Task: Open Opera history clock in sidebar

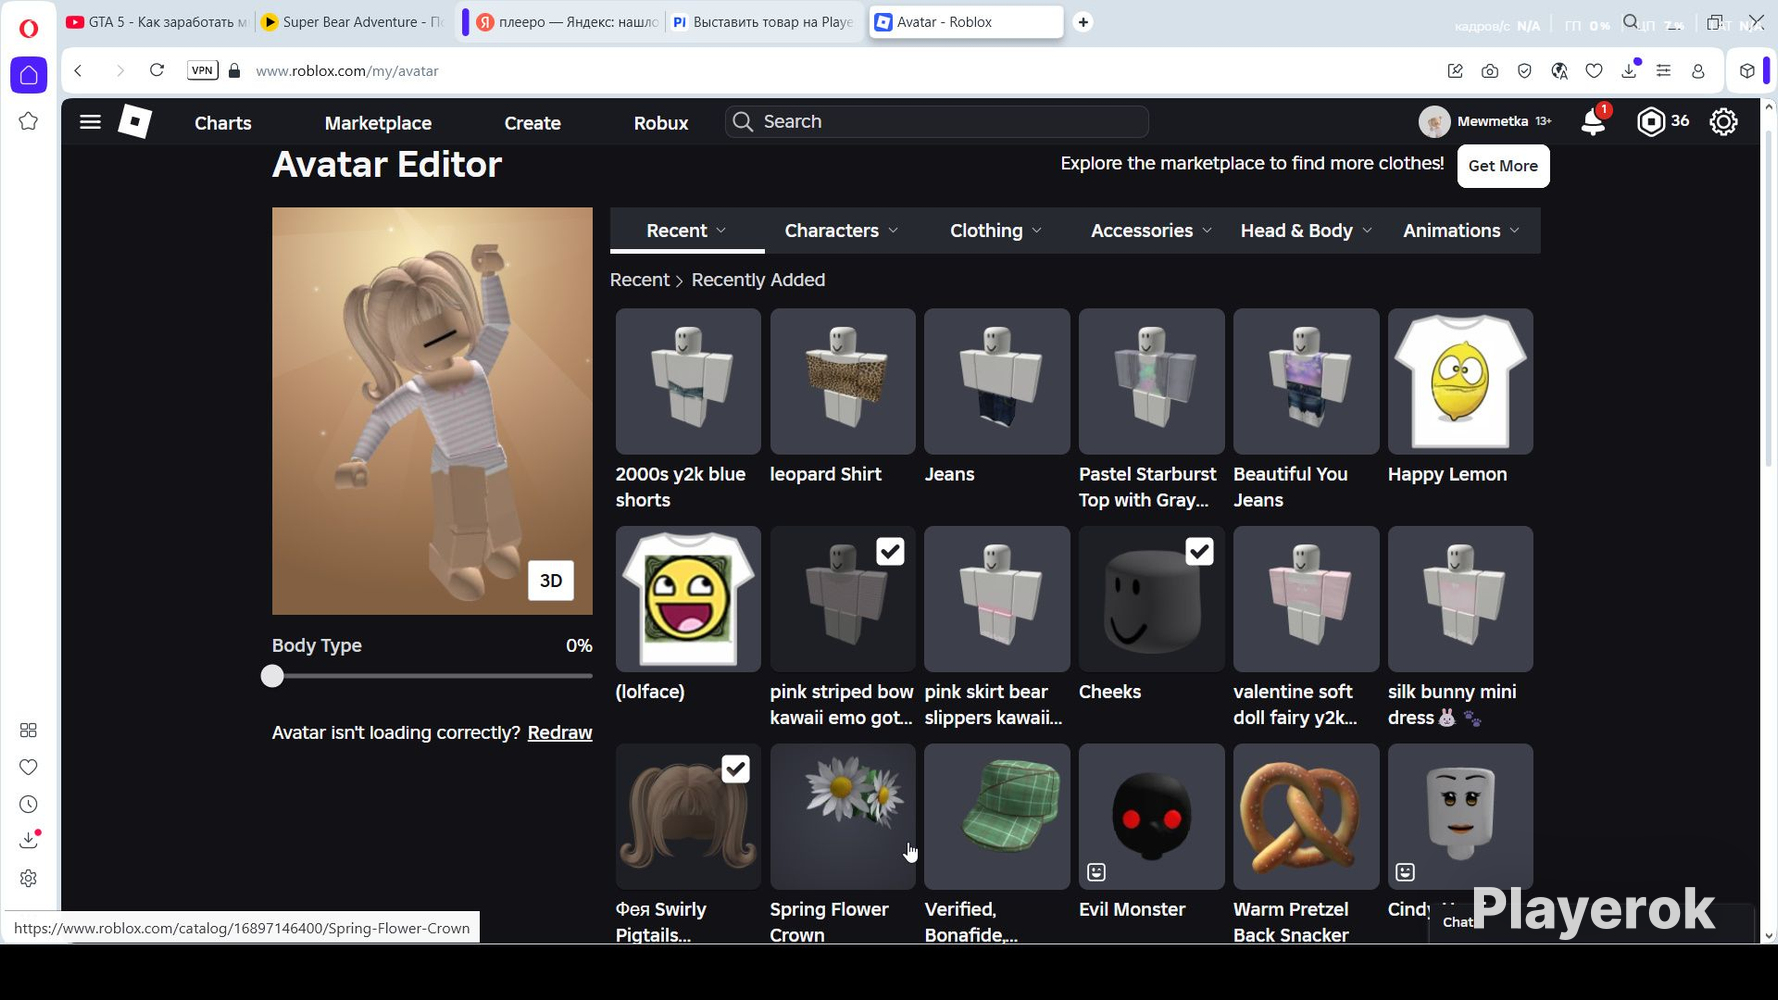Action: tap(28, 804)
